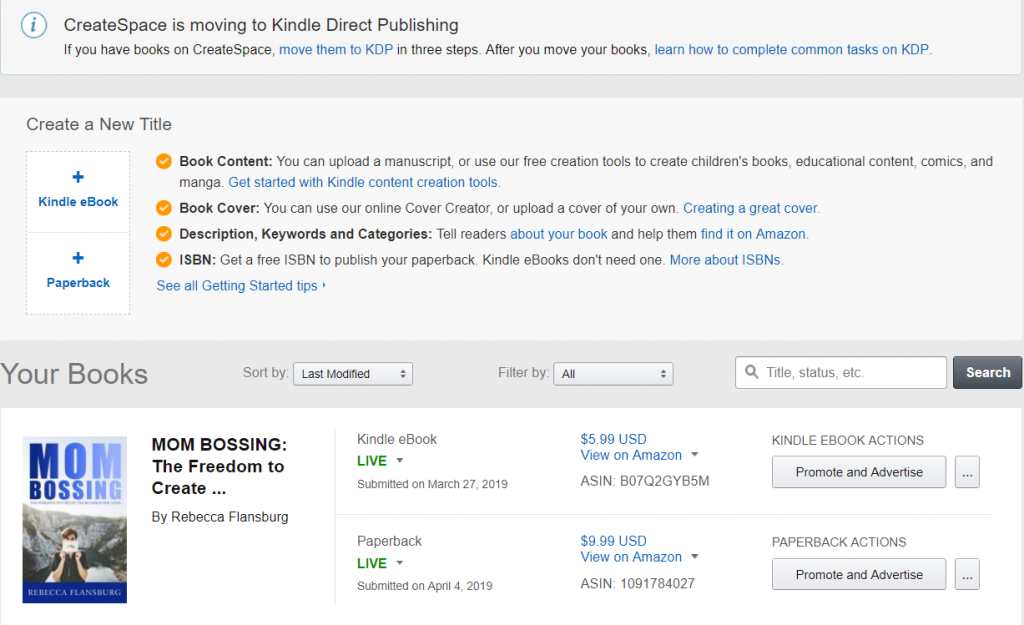The height and width of the screenshot is (625, 1024).
Task: Open the 'More about ISBNs' link
Action: point(725,260)
